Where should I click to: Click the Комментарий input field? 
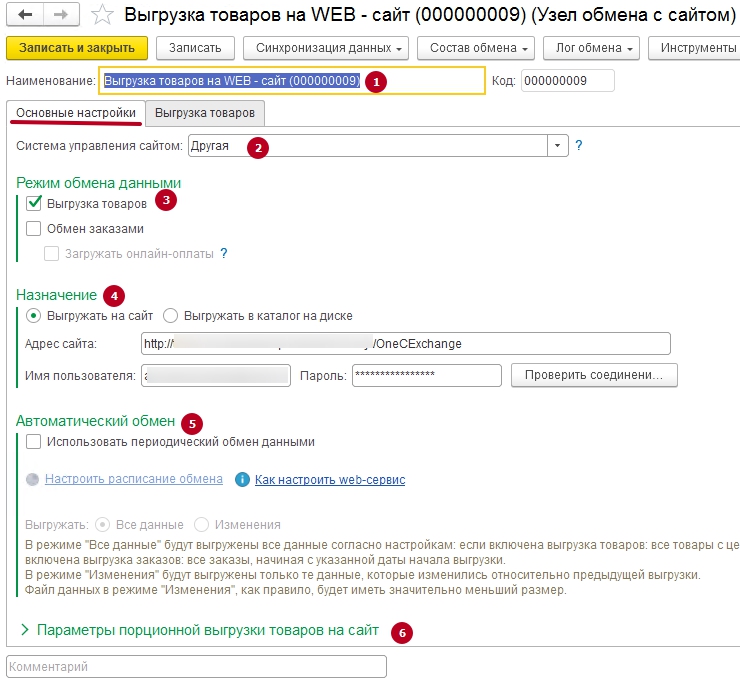point(196,666)
